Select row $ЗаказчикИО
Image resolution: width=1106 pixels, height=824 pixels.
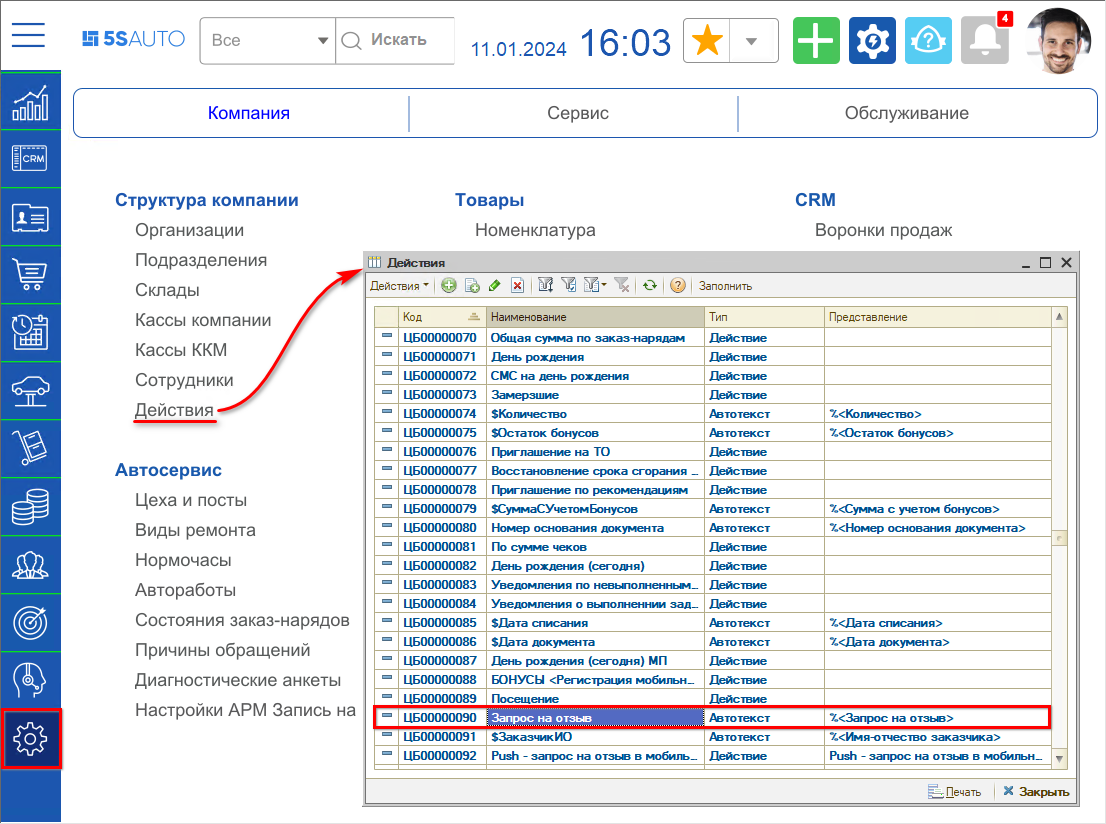(712, 737)
